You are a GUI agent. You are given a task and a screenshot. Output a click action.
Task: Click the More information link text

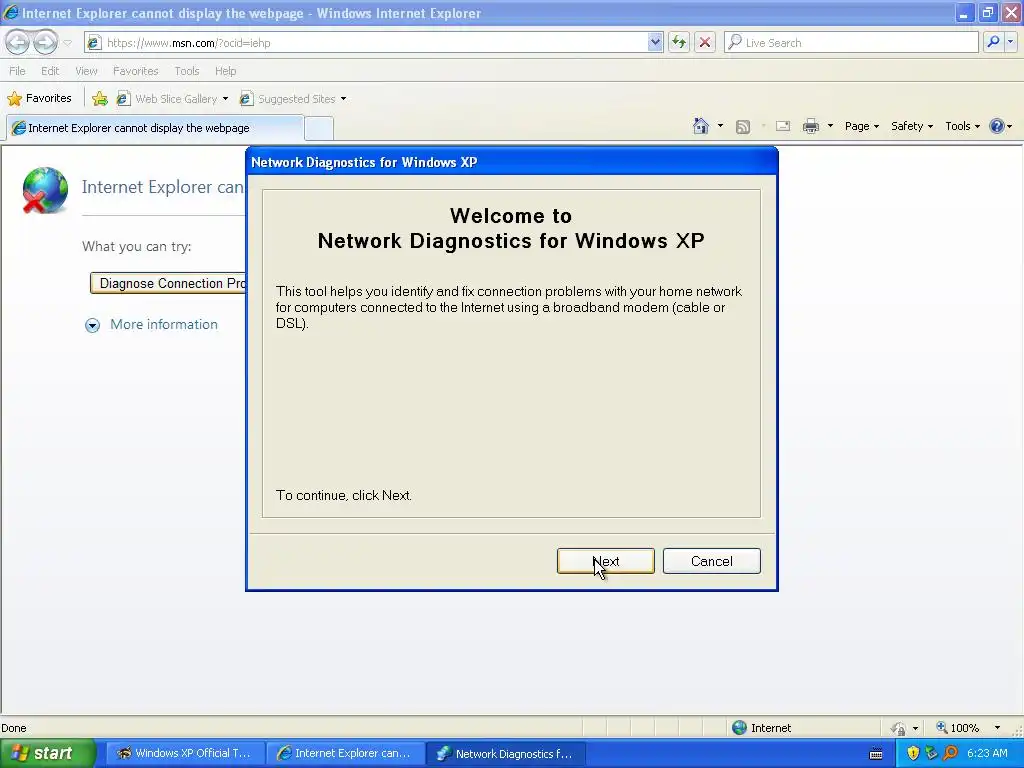click(x=164, y=325)
